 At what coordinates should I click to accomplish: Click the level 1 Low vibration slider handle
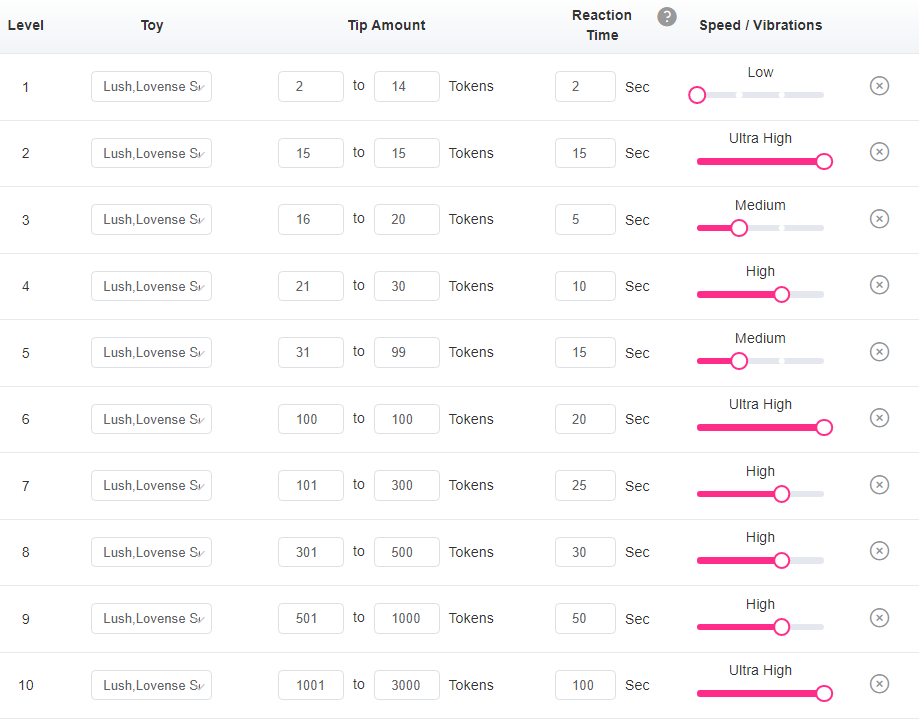697,95
